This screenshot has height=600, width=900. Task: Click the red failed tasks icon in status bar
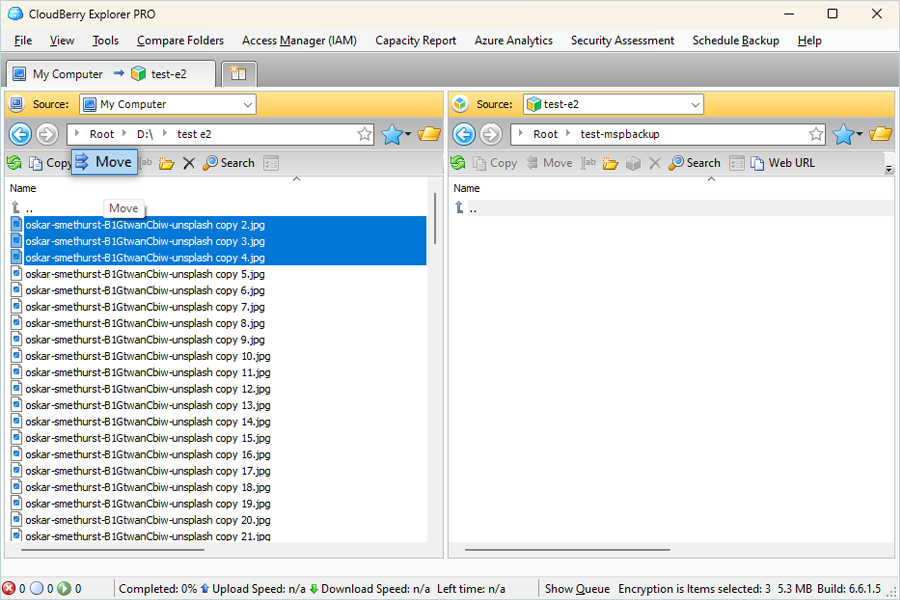coord(9,589)
